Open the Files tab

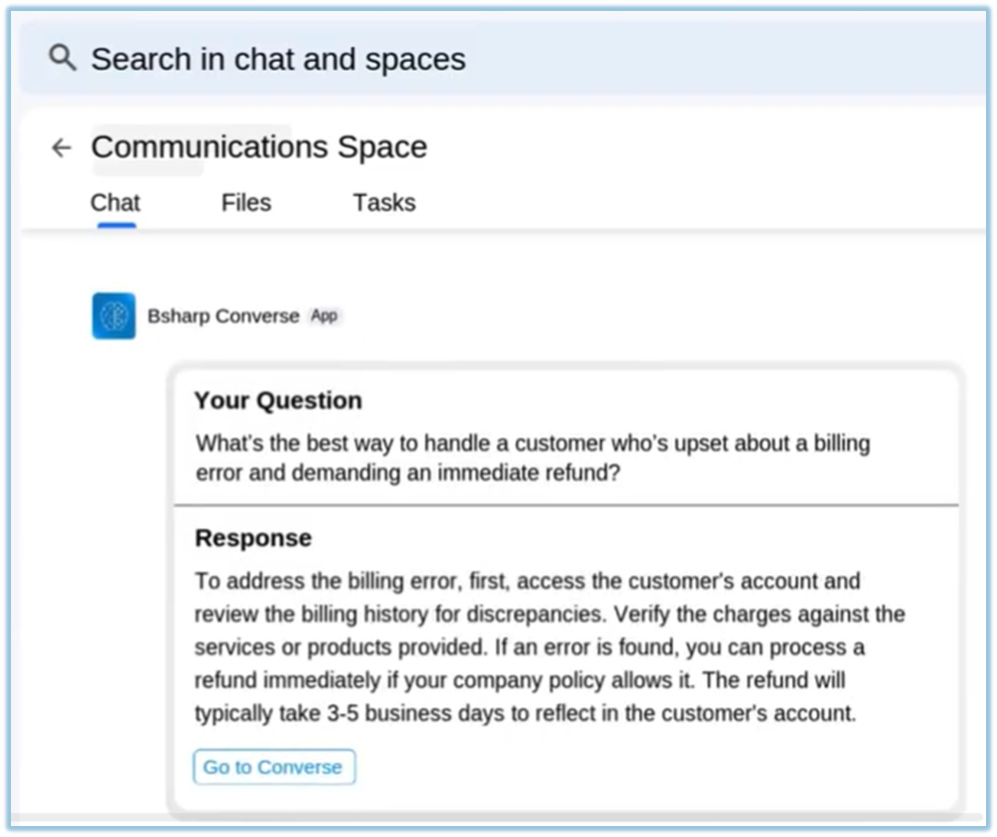[246, 203]
